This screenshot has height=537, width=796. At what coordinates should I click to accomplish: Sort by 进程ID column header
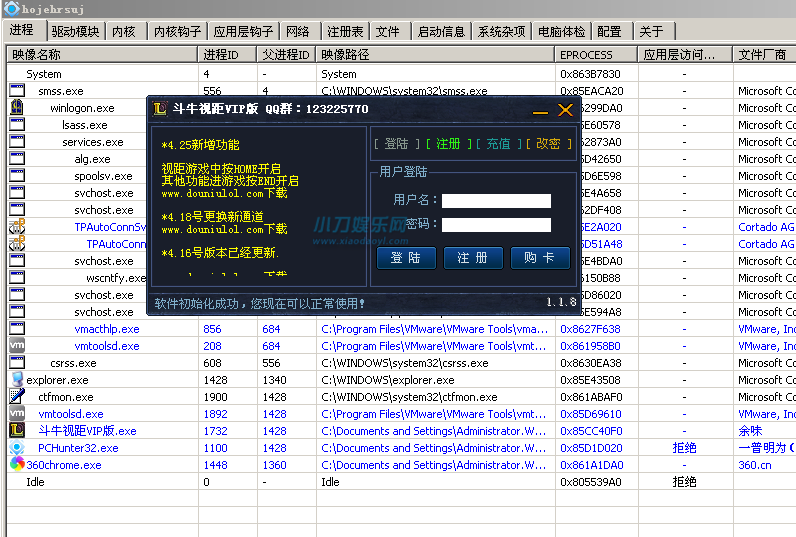[227, 54]
